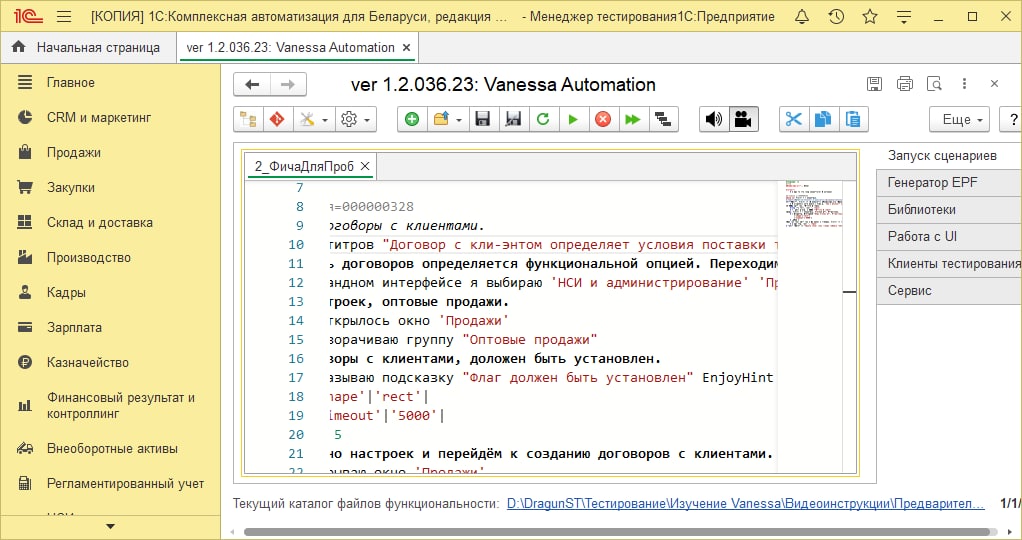Open Генератор EPF side tab
The height and width of the screenshot is (540, 1022).
(x=949, y=183)
